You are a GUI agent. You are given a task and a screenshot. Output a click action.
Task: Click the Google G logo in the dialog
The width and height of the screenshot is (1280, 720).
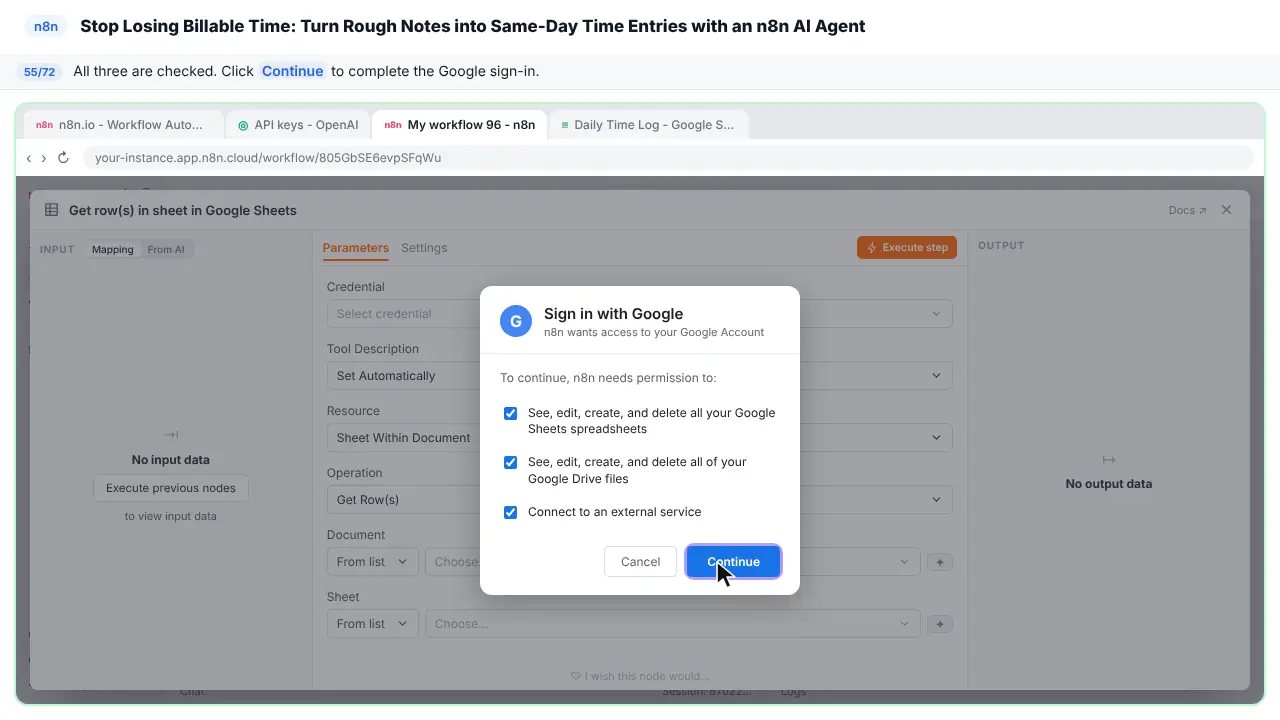point(516,321)
